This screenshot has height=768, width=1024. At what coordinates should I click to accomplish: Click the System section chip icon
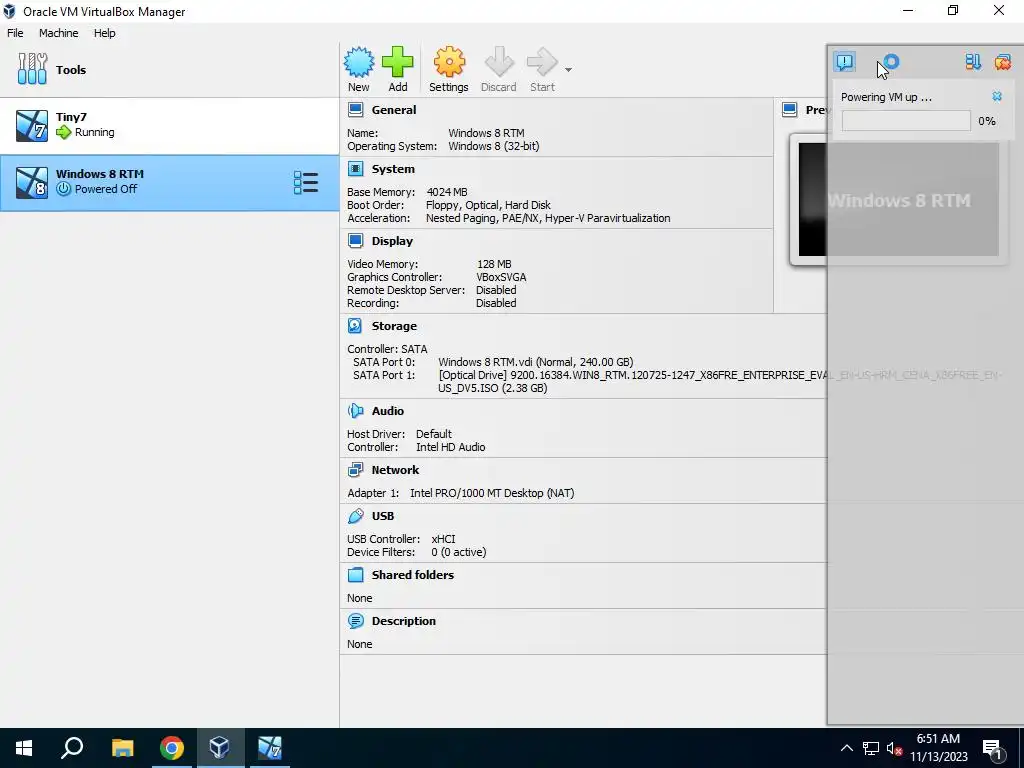coord(355,169)
